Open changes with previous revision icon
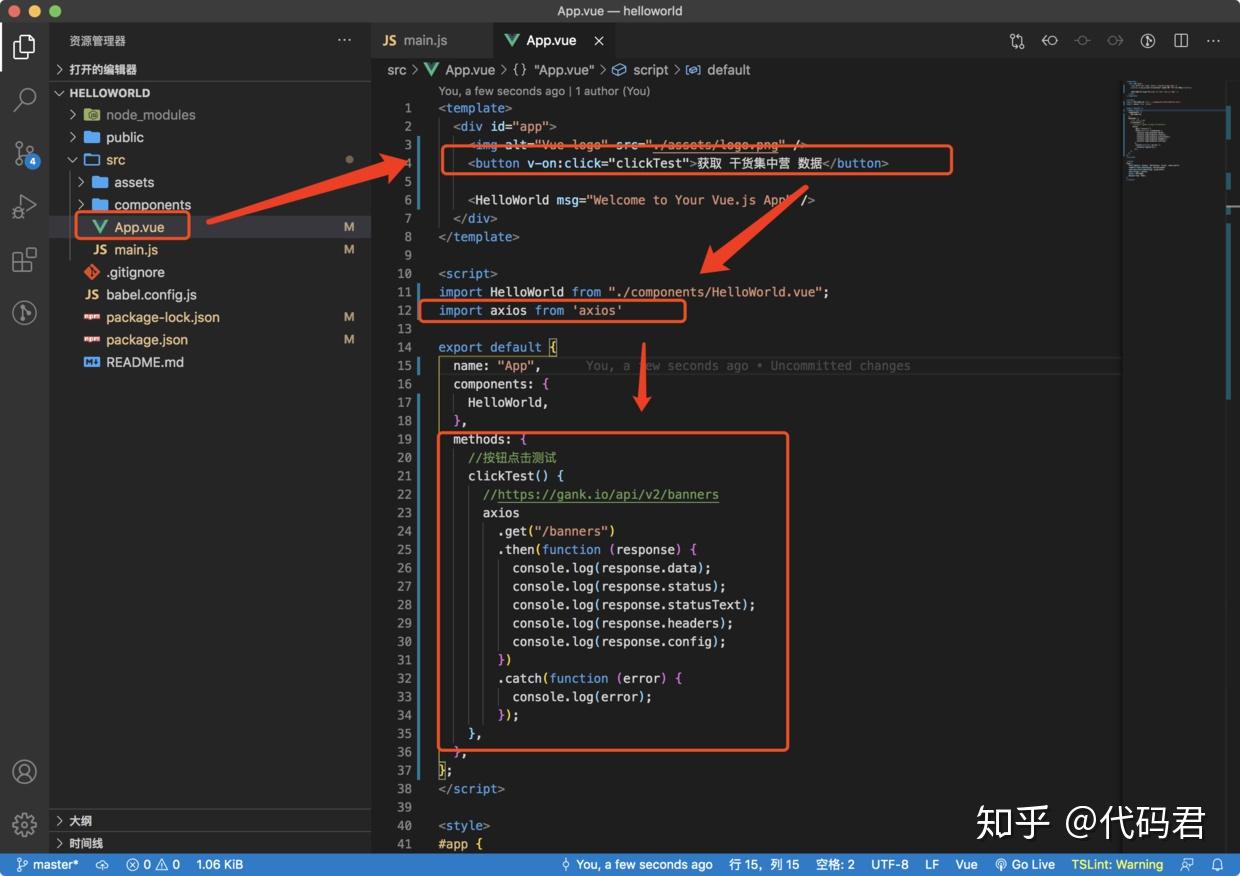Screen dimensions: 1240x876 coord(1050,41)
